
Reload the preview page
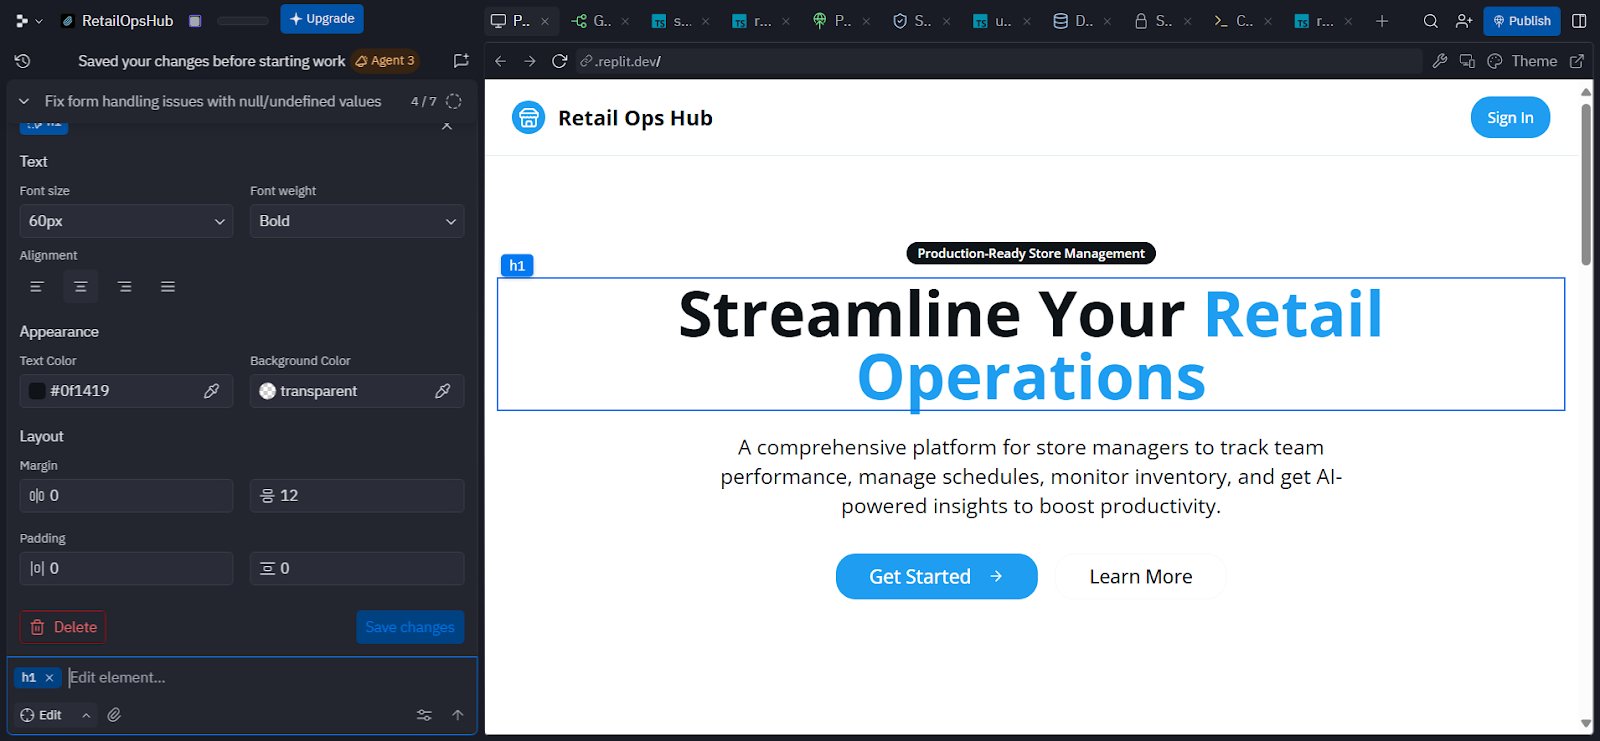coord(560,61)
